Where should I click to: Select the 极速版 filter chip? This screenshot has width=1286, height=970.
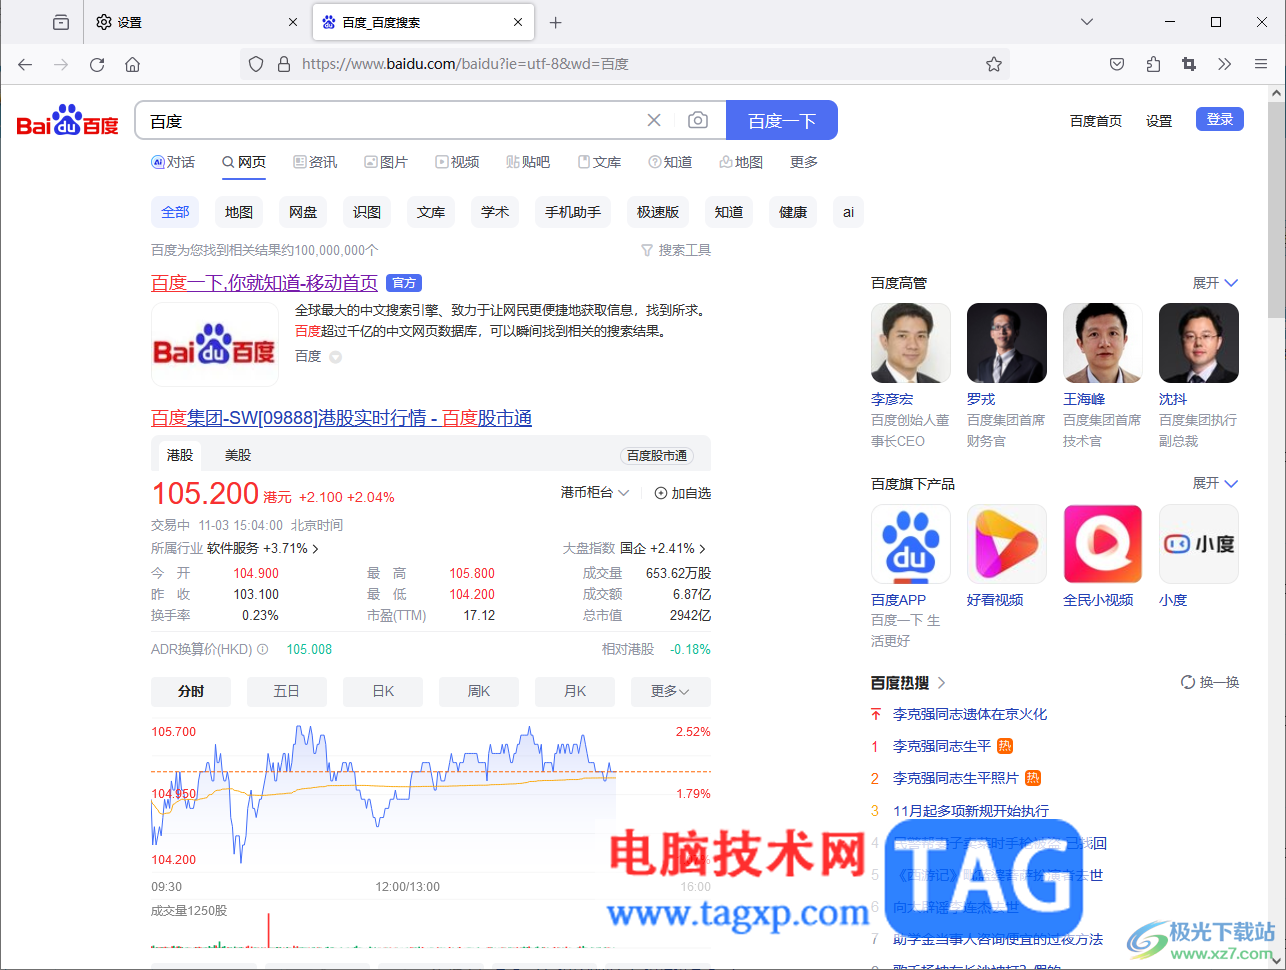pos(658,212)
